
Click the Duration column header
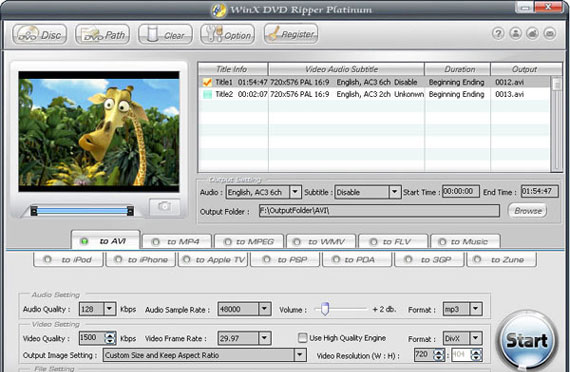click(457, 69)
